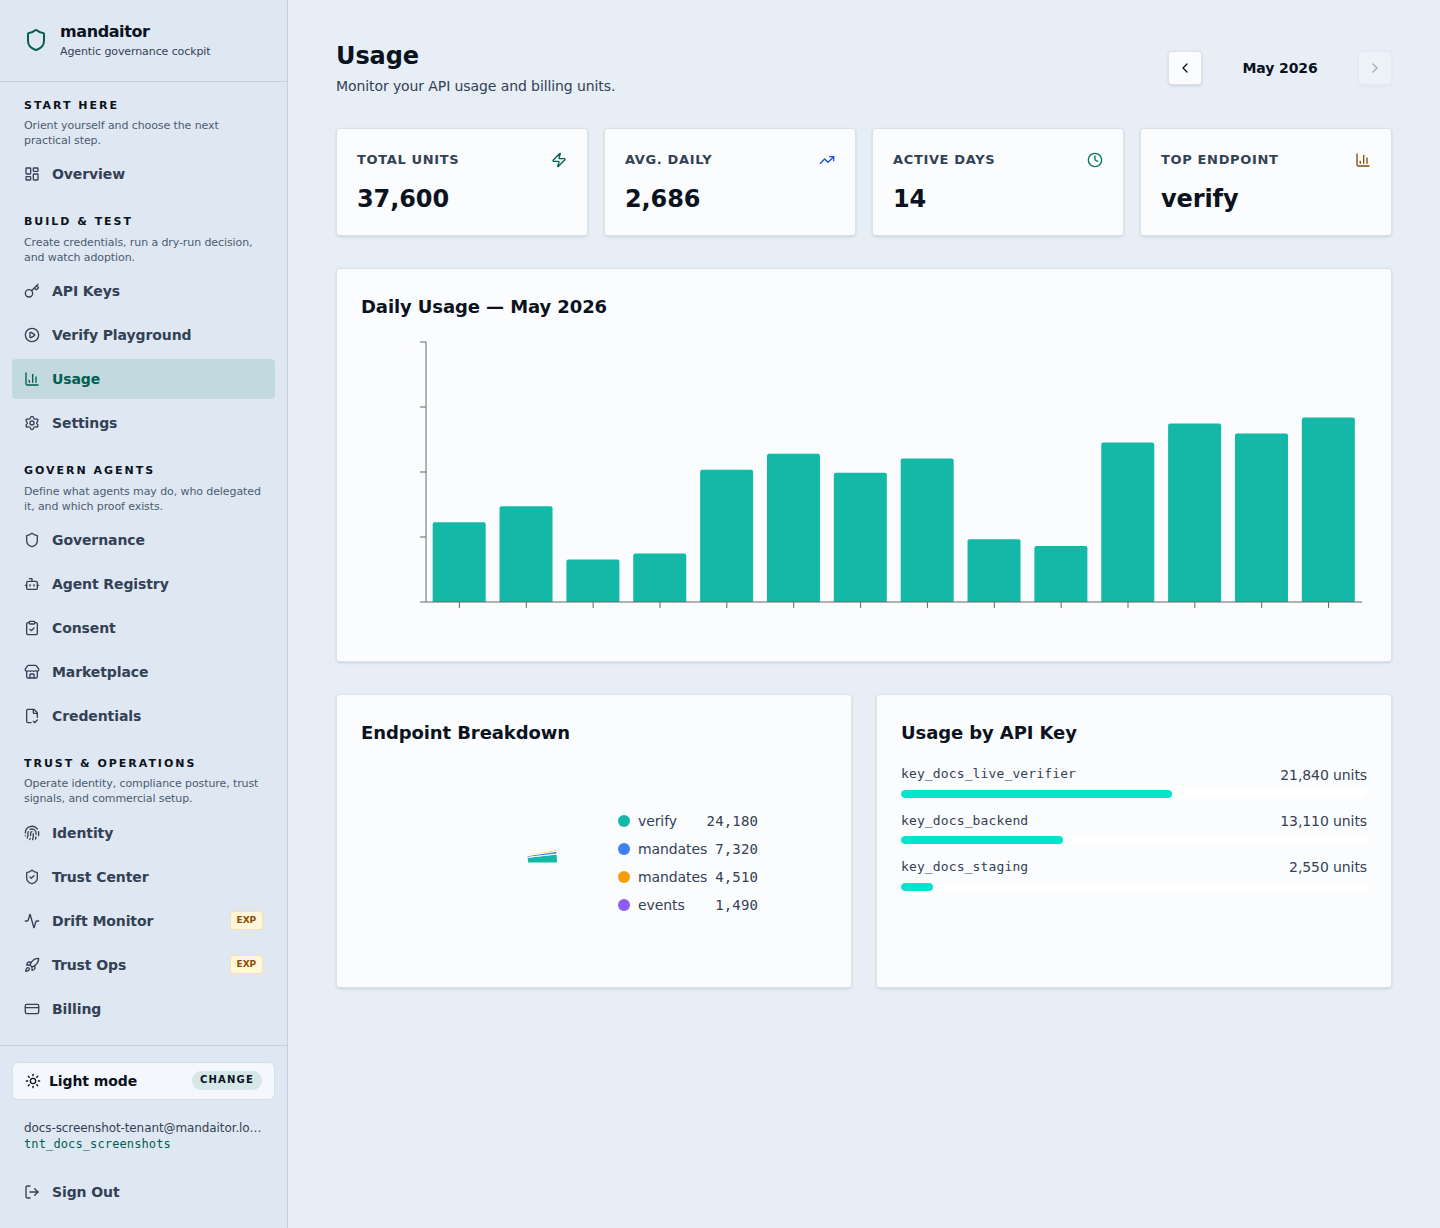Click the May 2026 month label

[x=1280, y=68]
